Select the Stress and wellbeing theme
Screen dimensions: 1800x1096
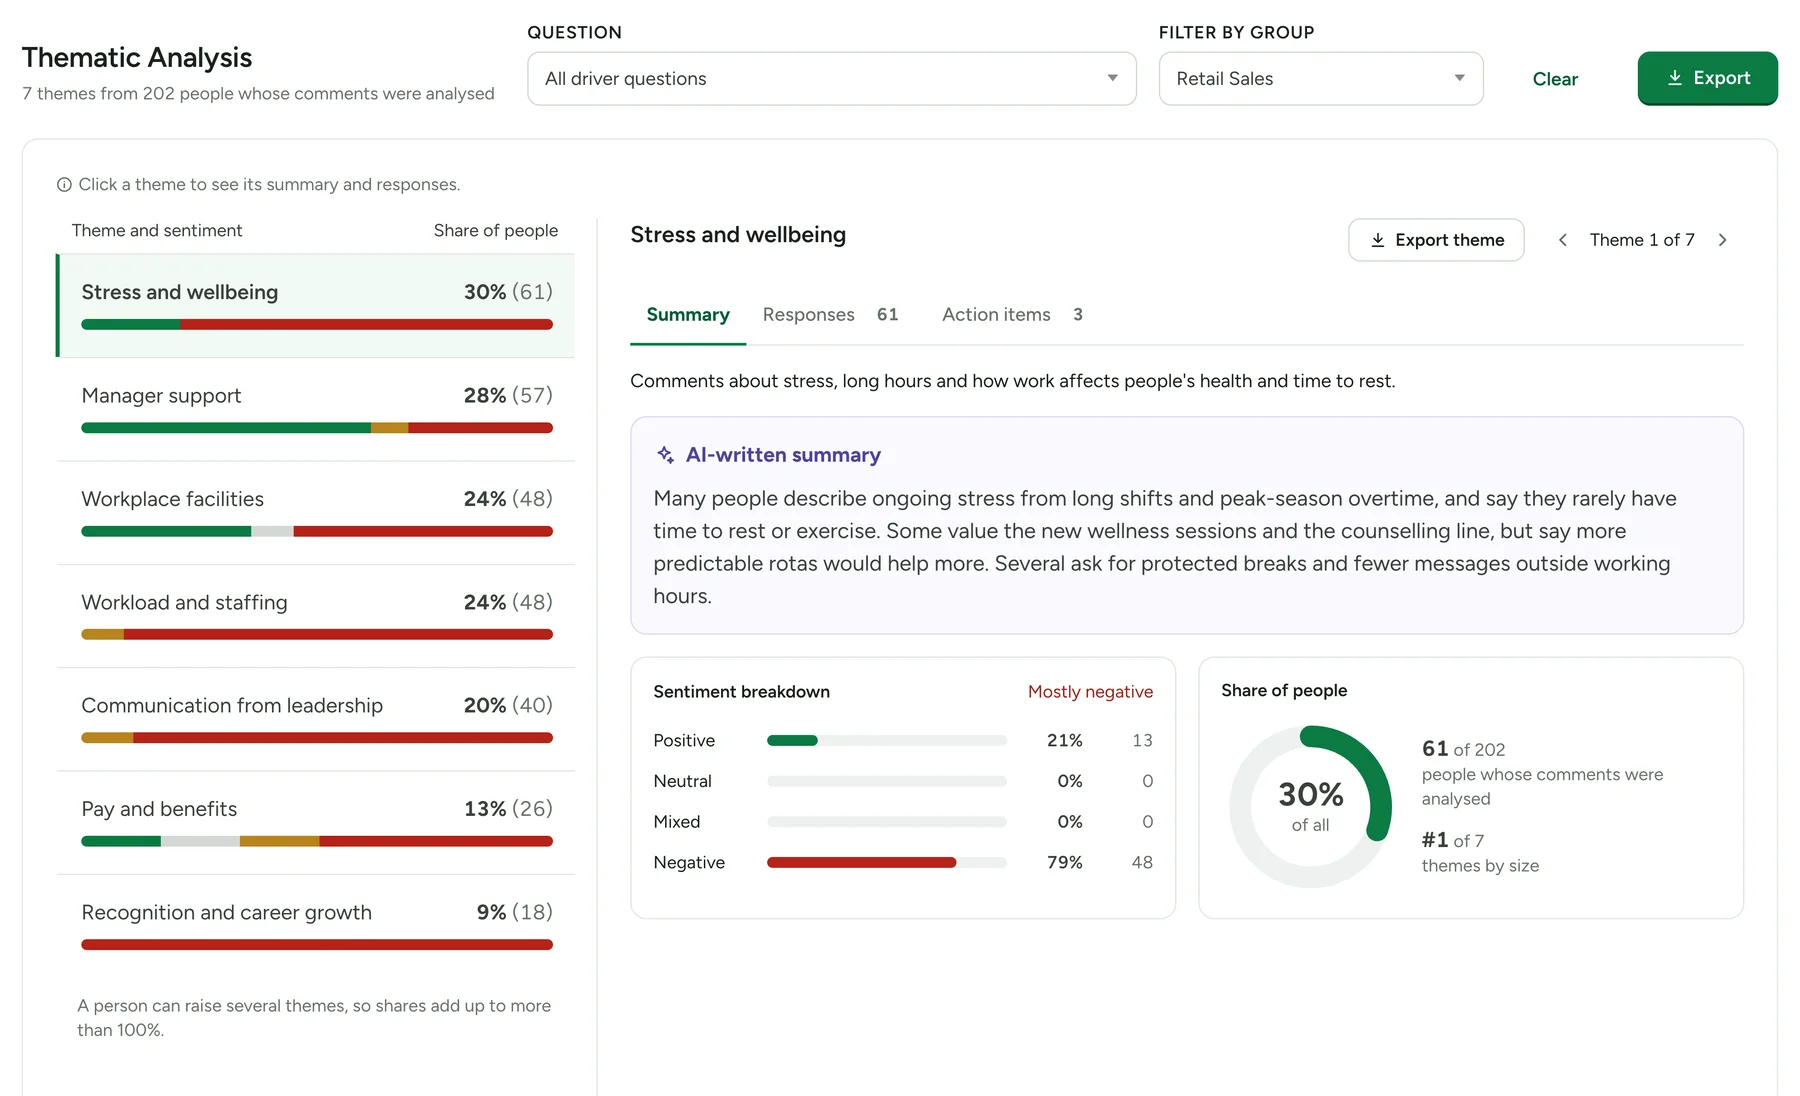click(x=316, y=306)
